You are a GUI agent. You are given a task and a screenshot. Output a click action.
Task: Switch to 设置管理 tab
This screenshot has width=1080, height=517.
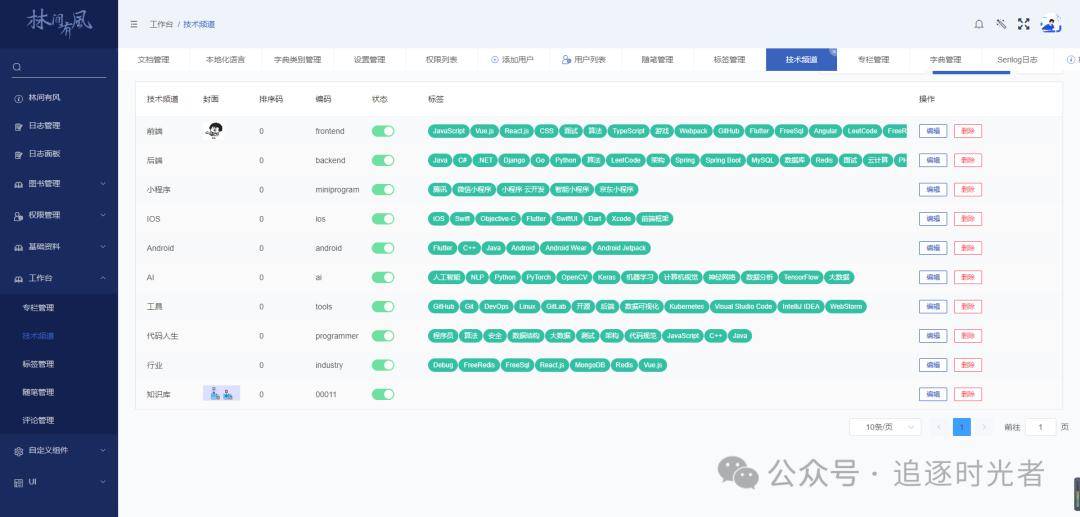pyautogui.click(x=370, y=60)
